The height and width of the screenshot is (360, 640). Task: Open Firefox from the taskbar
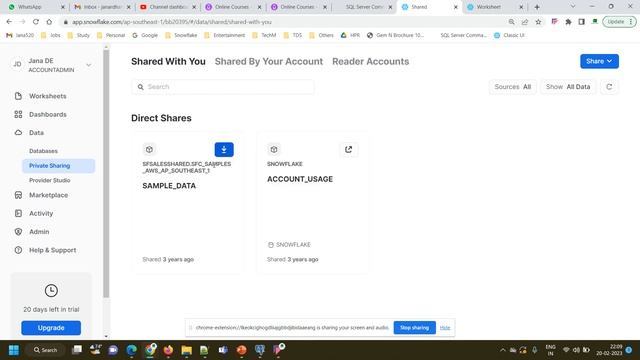(168, 350)
